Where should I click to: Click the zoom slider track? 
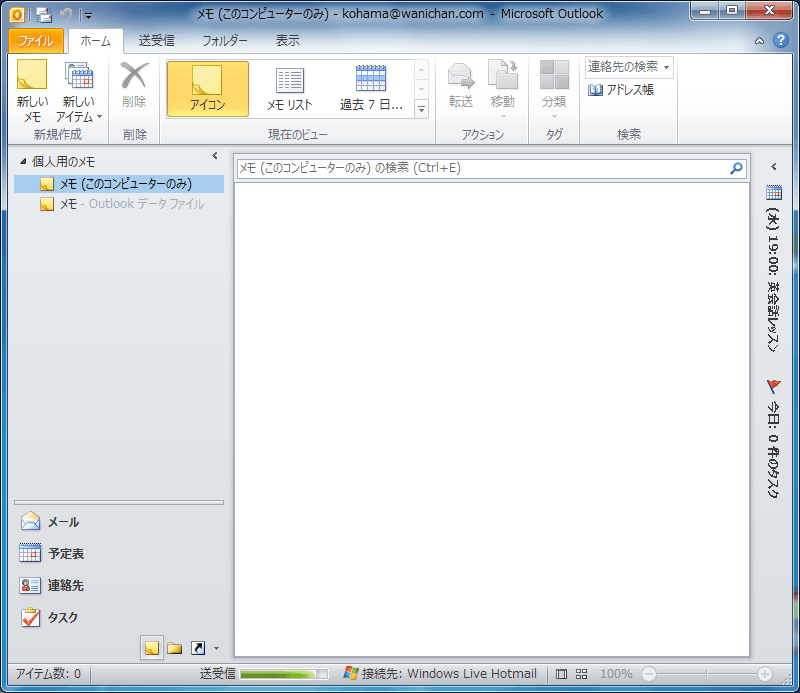(707, 674)
